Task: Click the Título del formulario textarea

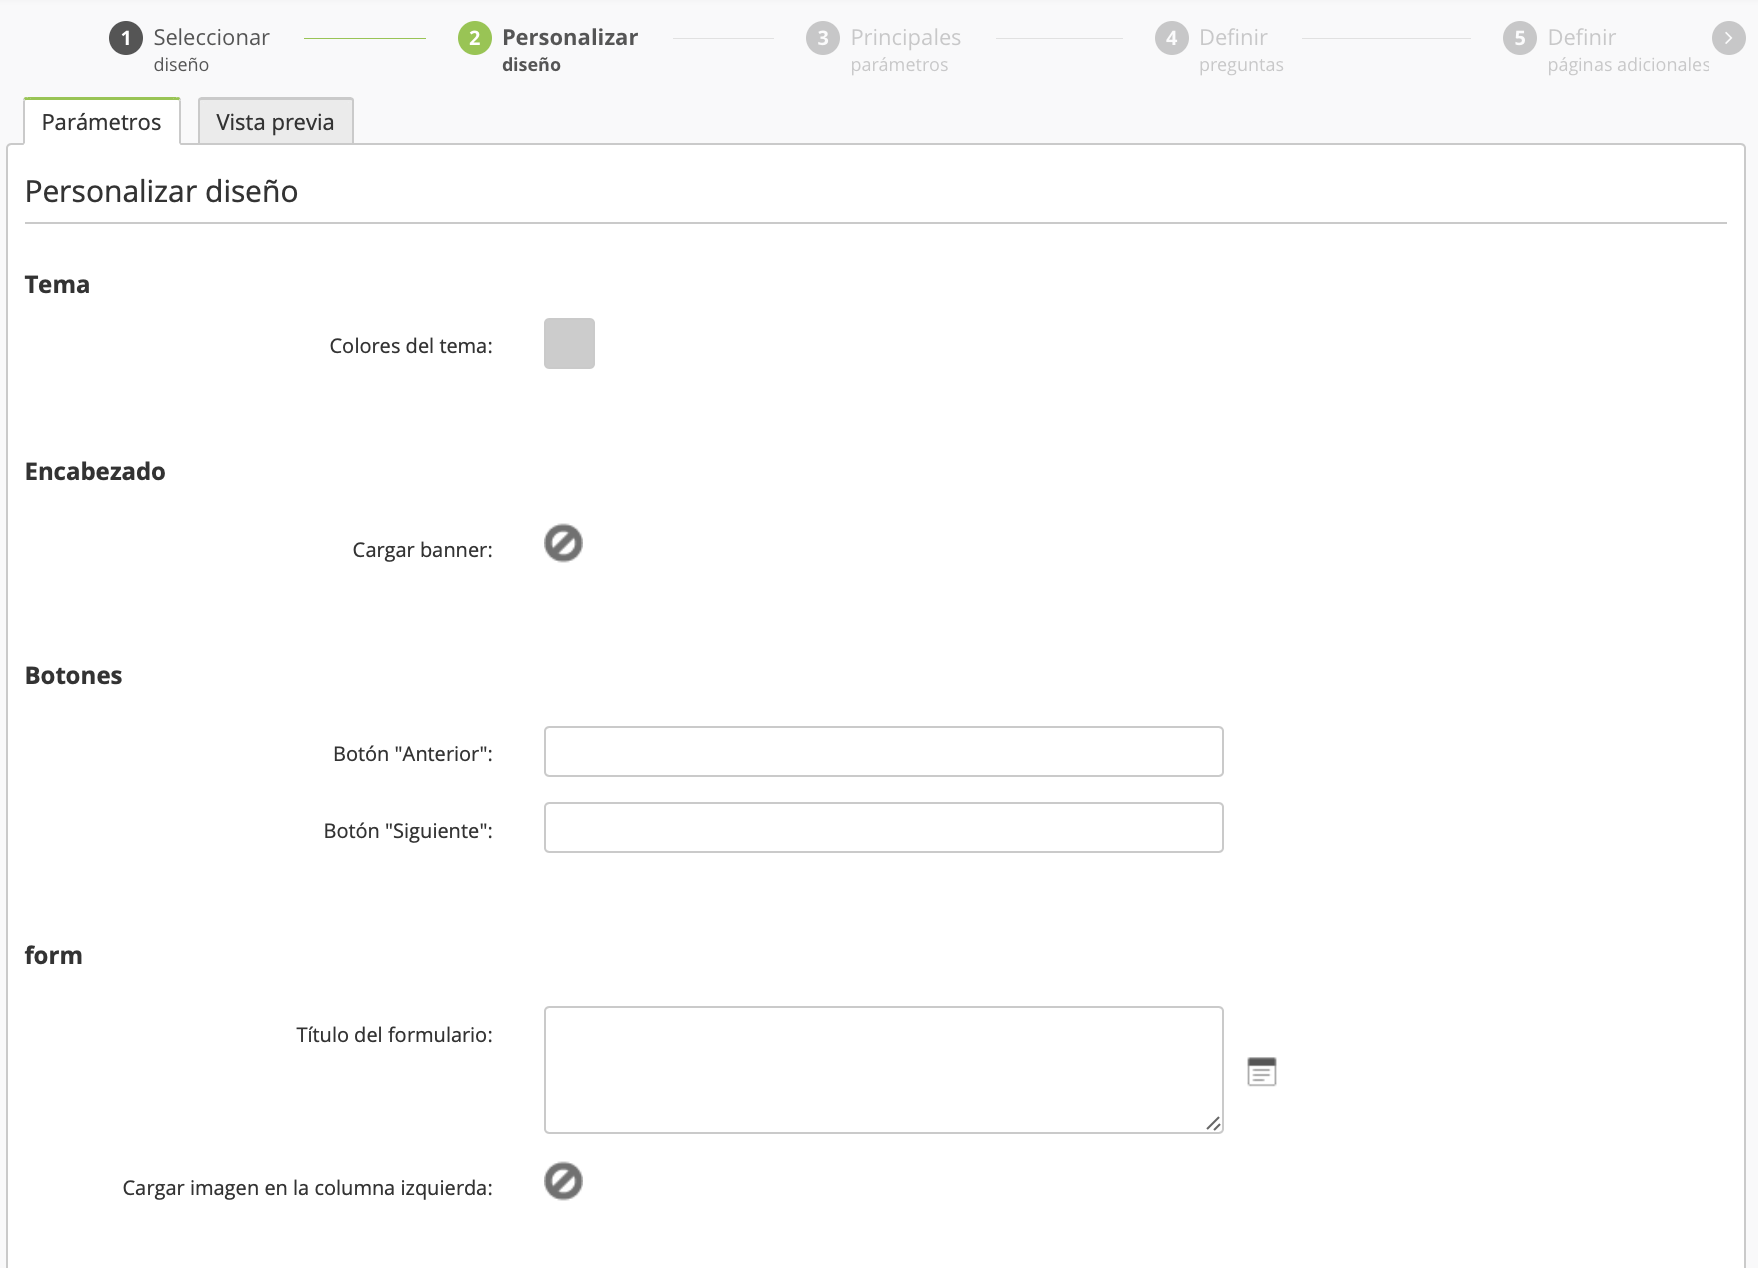Action: (883, 1069)
